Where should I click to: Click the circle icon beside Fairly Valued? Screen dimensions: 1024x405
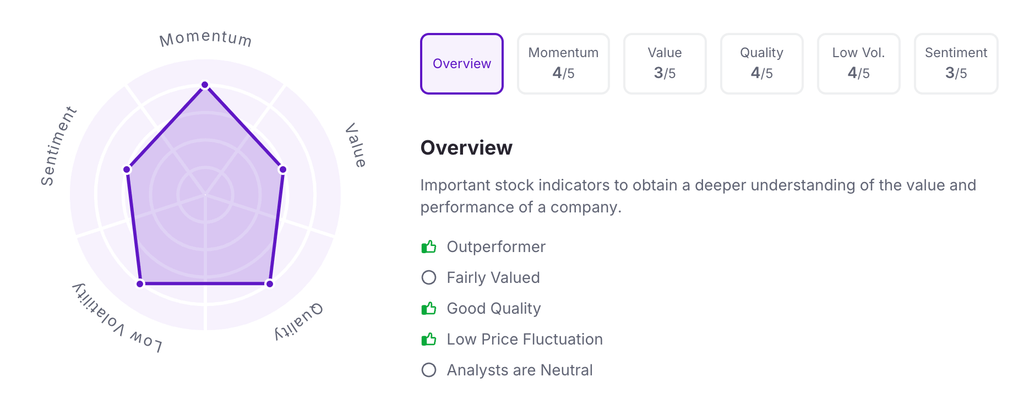pos(429,277)
